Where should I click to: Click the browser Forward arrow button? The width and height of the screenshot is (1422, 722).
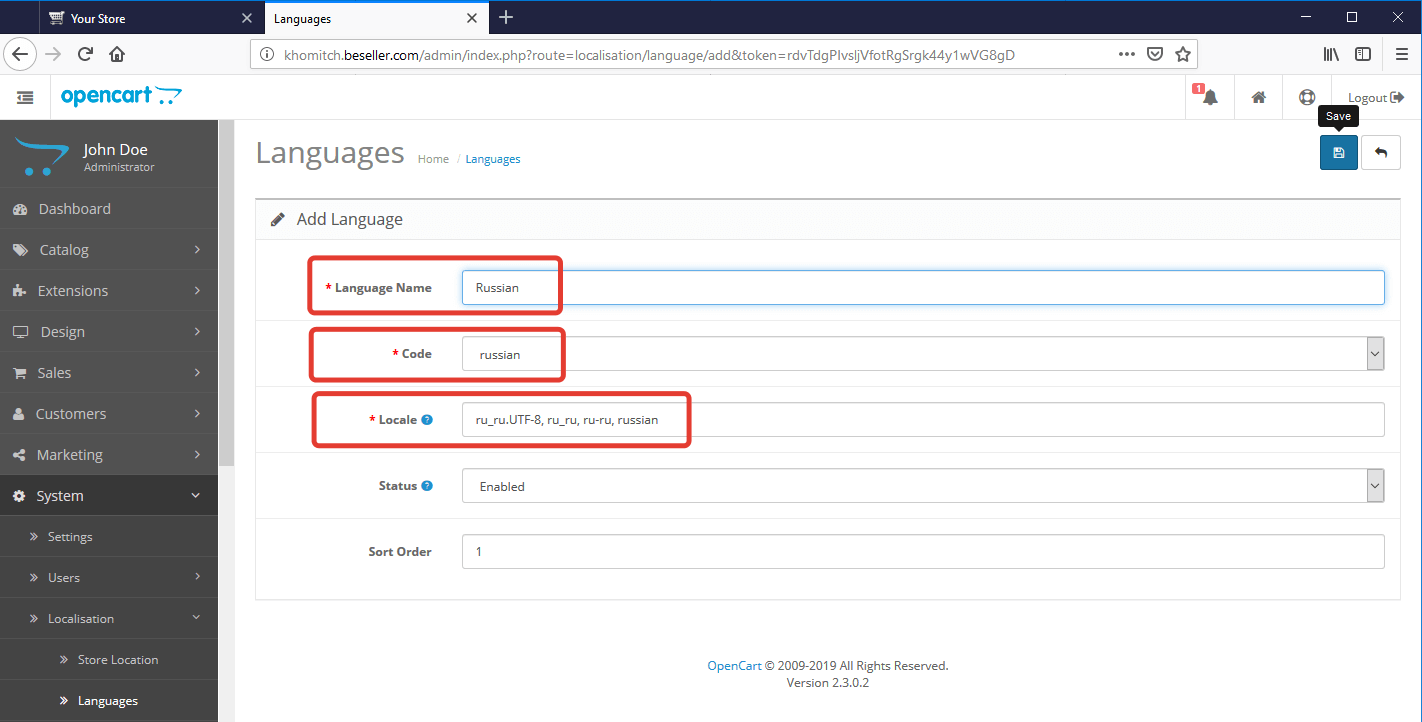53,54
